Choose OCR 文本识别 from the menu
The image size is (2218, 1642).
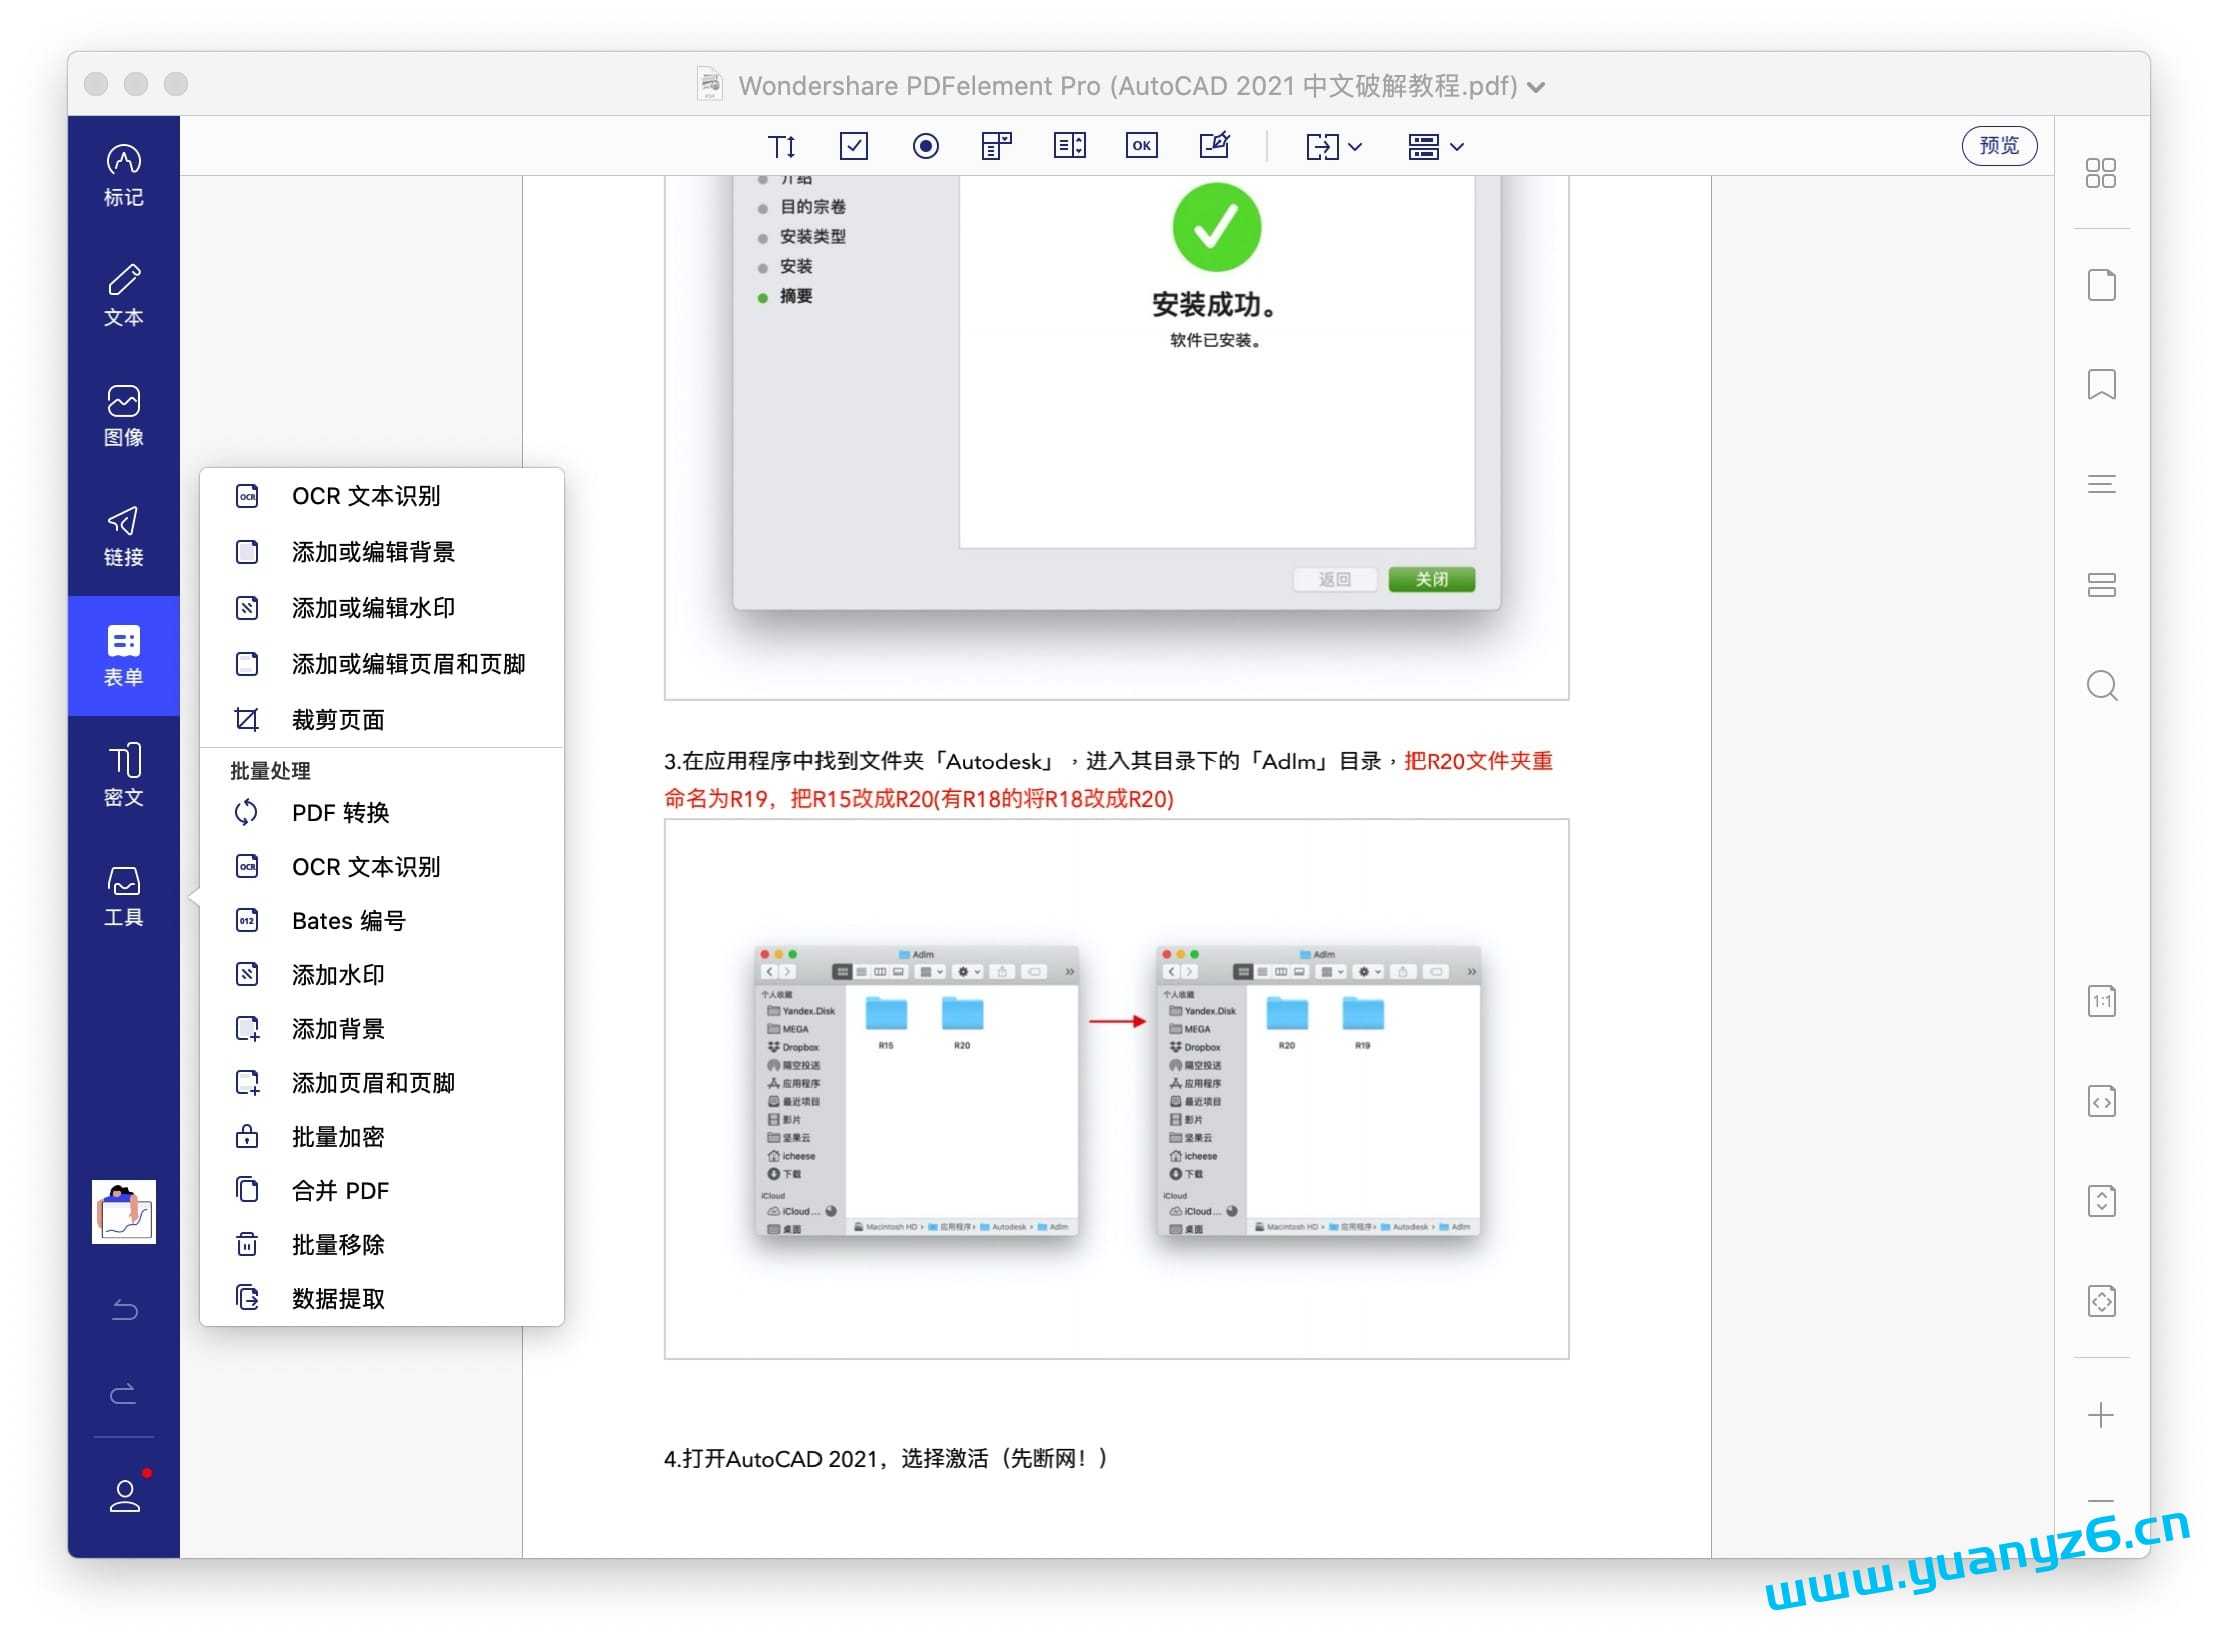pos(367,496)
